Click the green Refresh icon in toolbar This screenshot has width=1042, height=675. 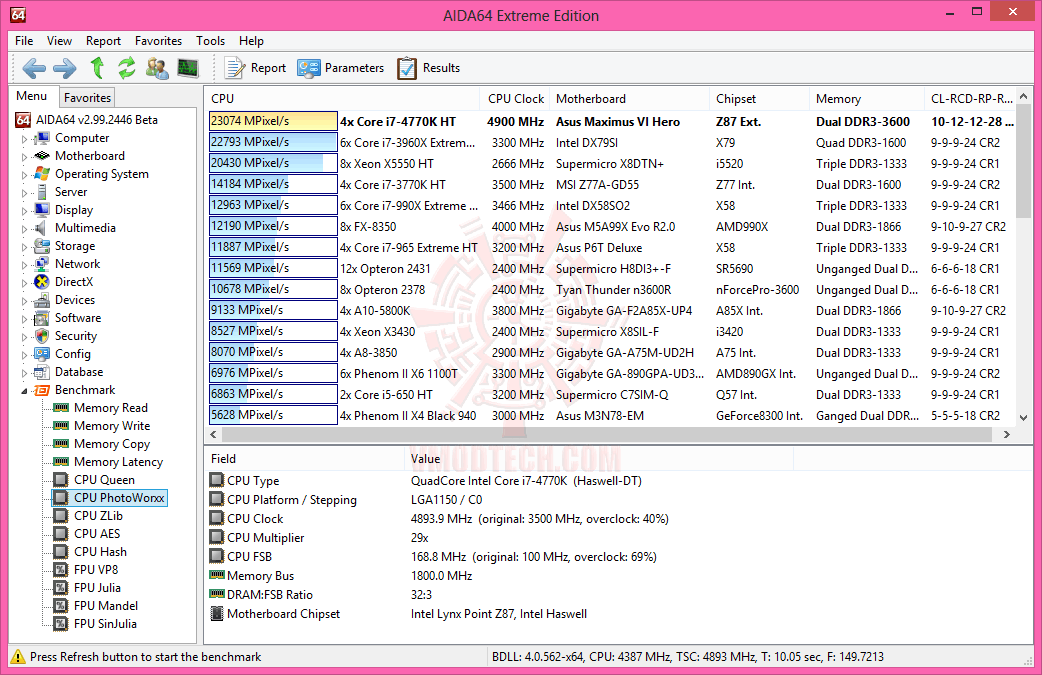coord(126,68)
